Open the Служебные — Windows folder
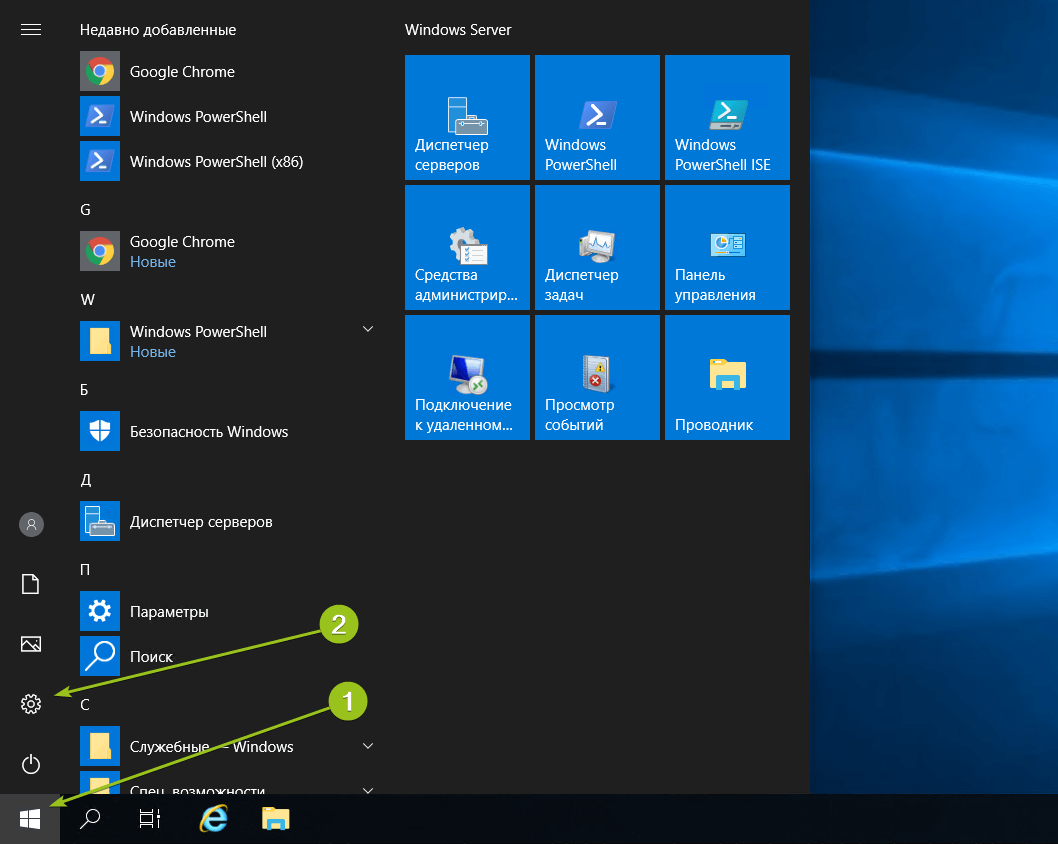This screenshot has height=844, width=1058. point(229,746)
